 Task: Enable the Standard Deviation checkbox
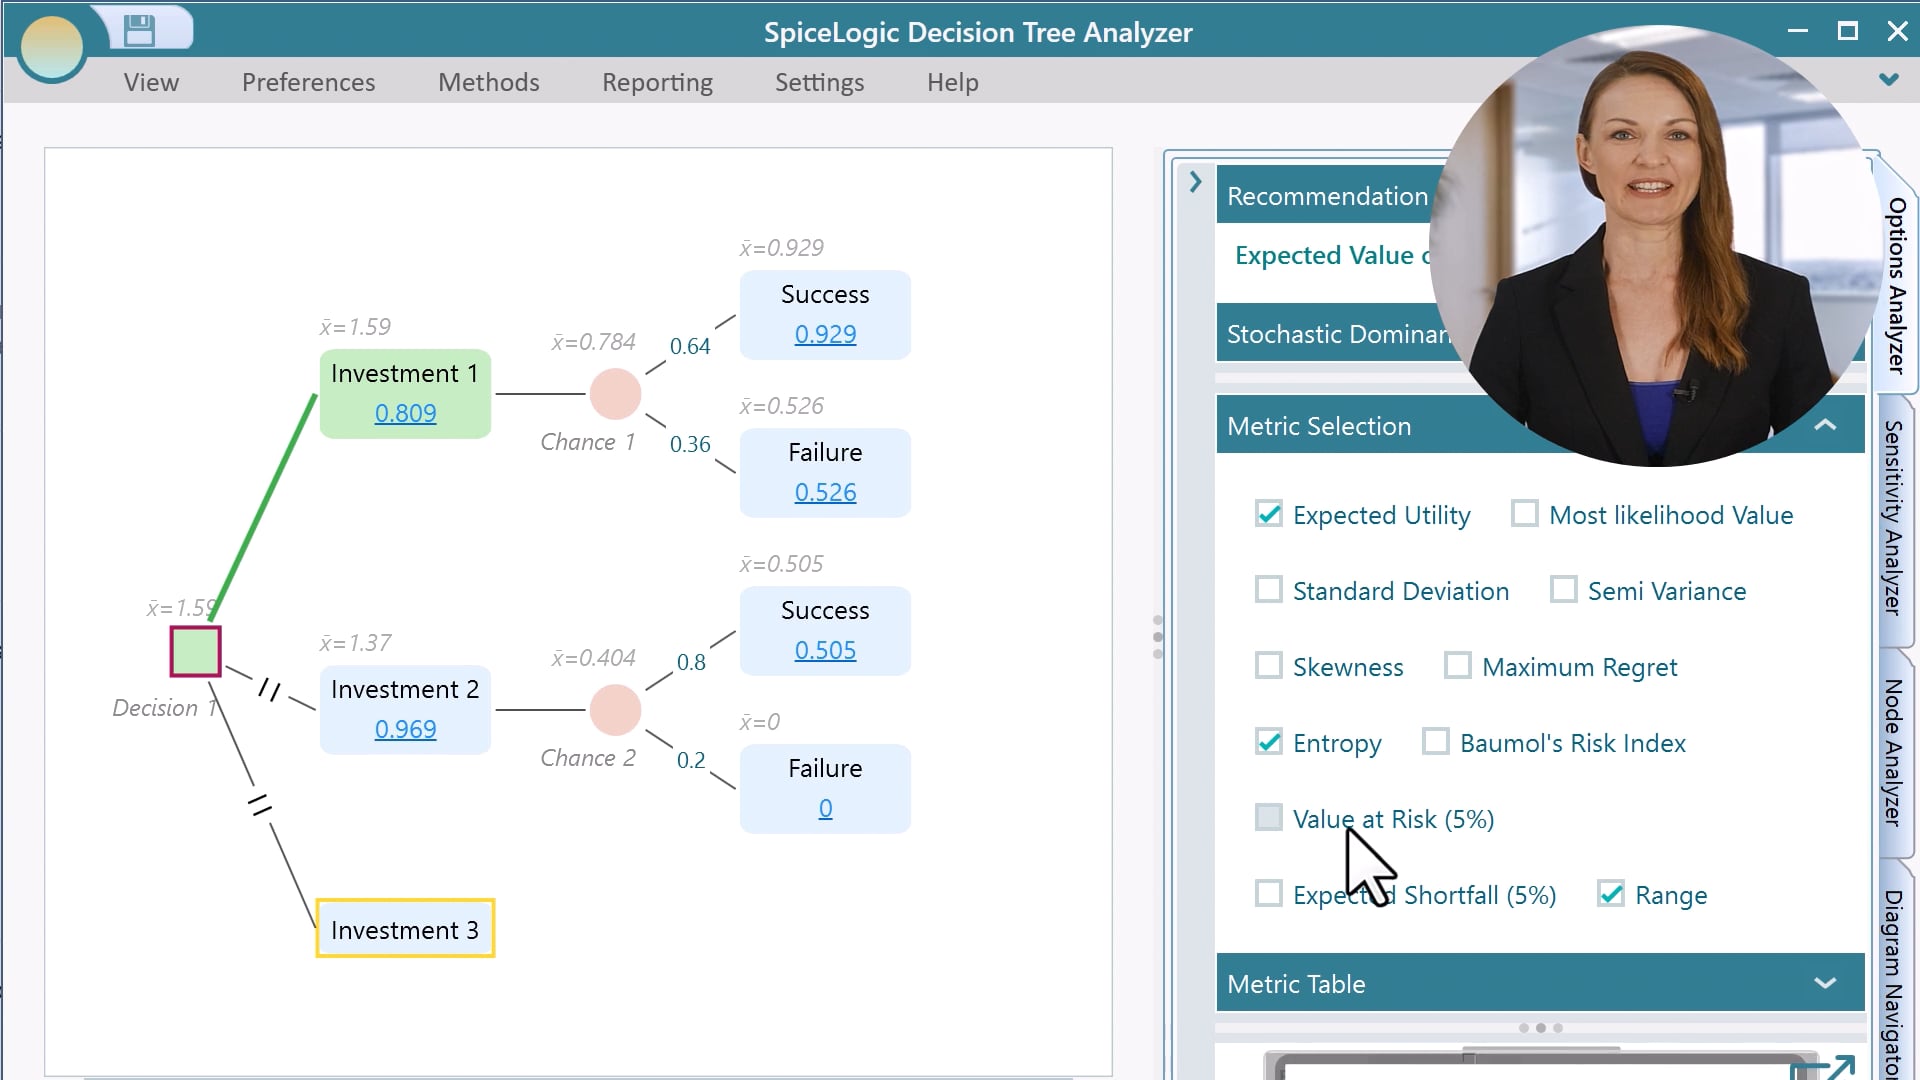(x=1269, y=590)
